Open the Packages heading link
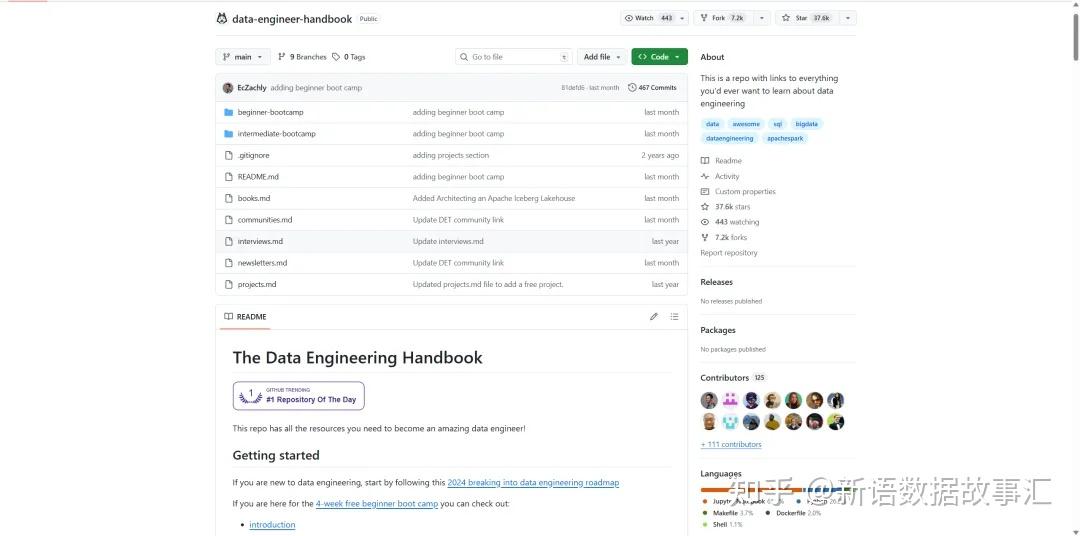The width and height of the screenshot is (1080, 536). click(718, 330)
